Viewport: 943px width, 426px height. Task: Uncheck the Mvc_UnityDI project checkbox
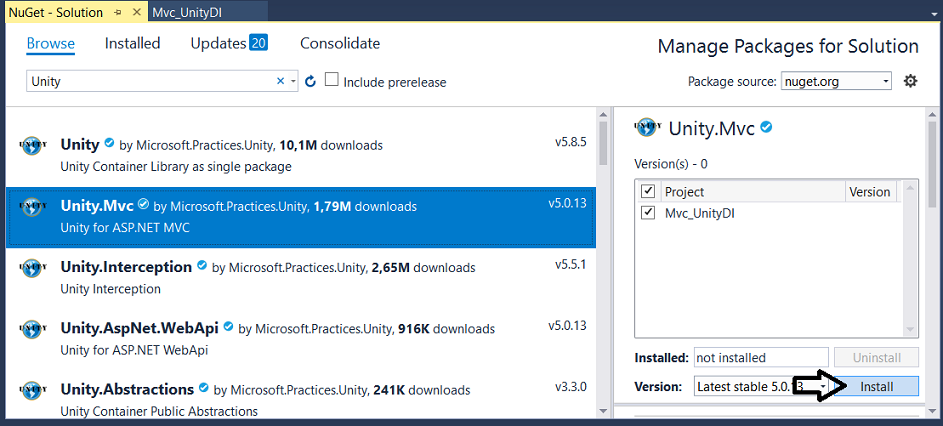point(648,212)
